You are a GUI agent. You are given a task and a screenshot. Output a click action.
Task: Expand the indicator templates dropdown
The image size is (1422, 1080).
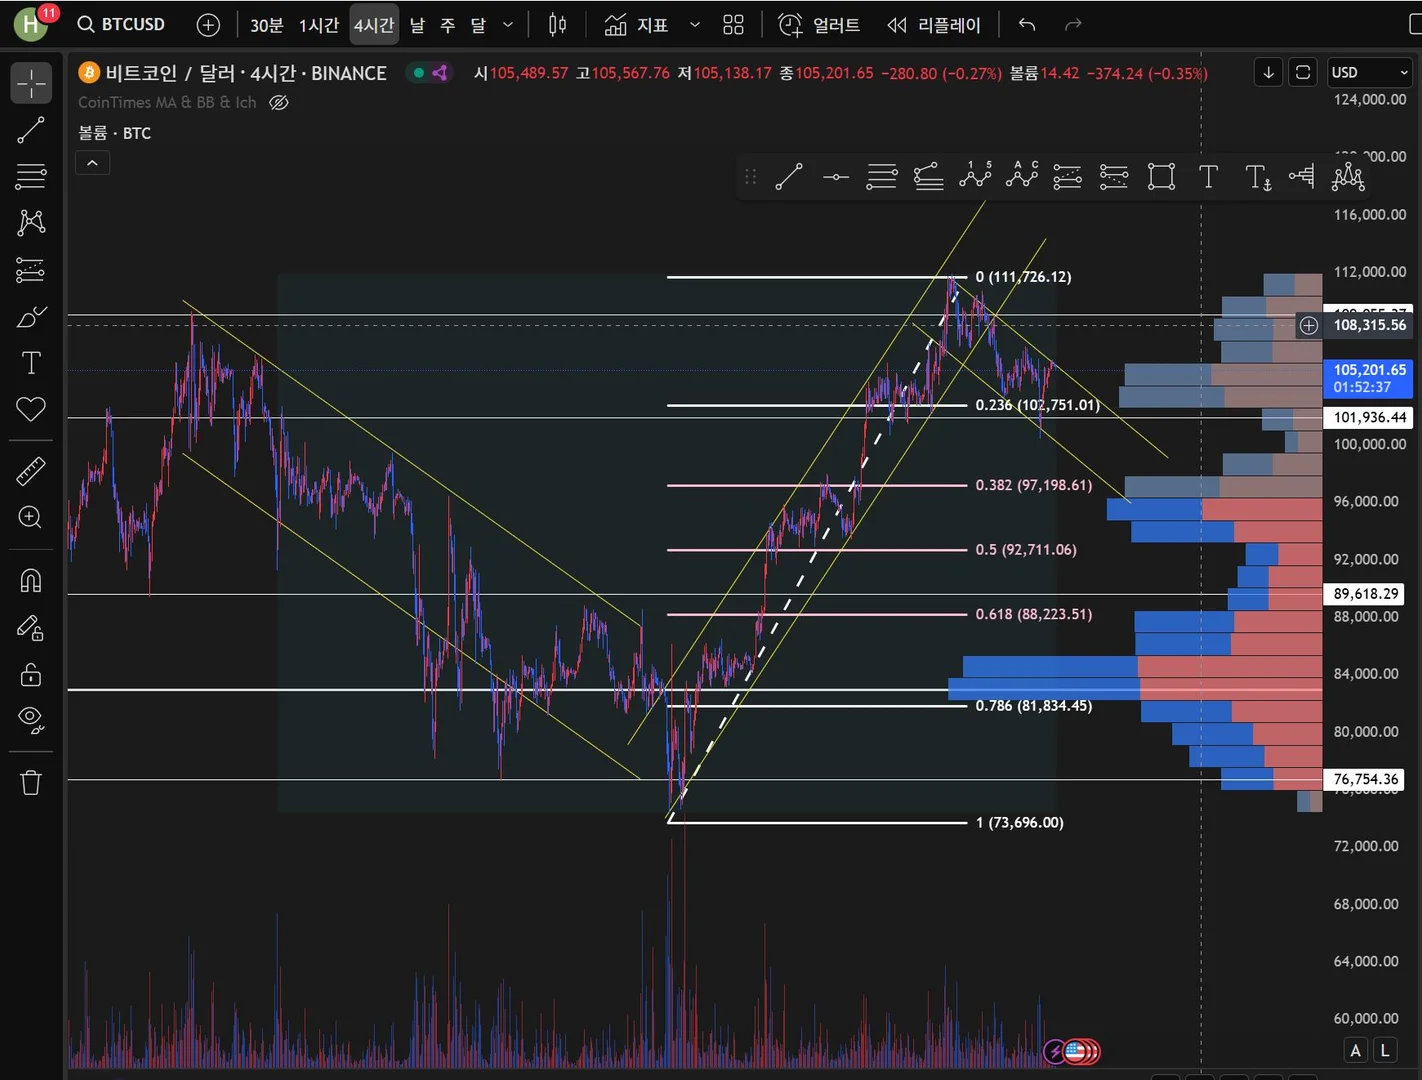(695, 25)
